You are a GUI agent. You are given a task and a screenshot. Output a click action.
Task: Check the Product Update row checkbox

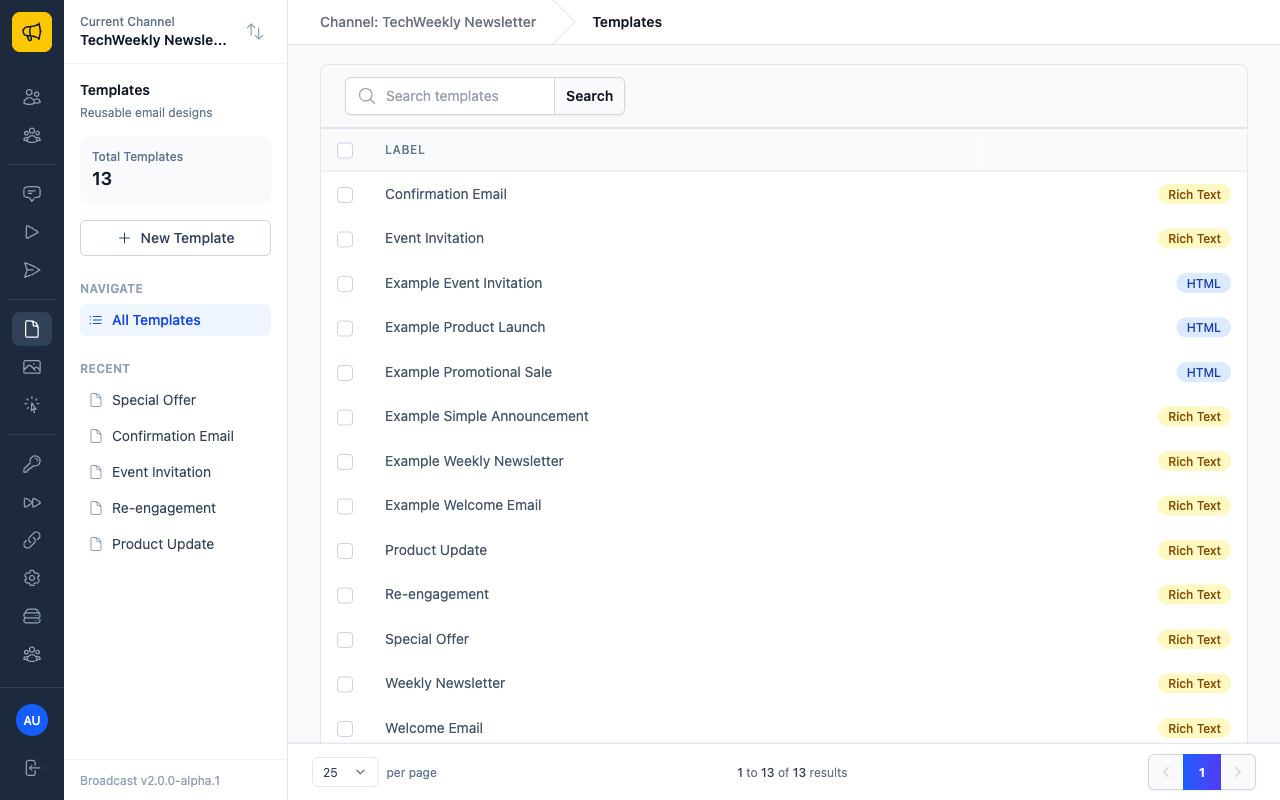tap(345, 551)
